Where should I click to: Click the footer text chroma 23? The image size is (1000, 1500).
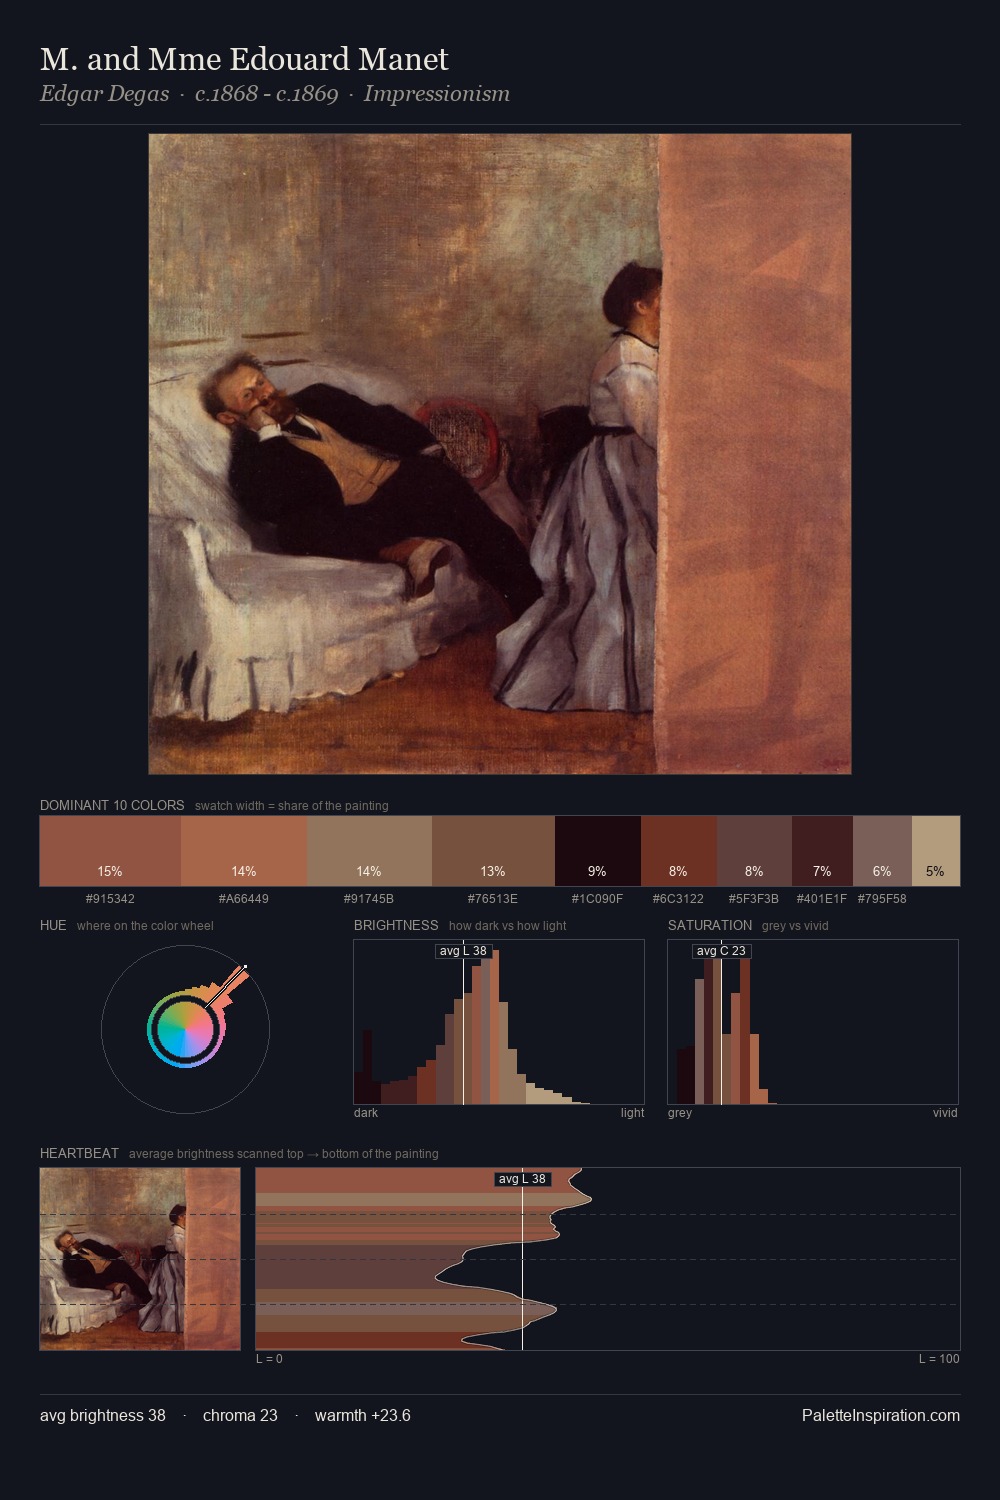click(x=240, y=1415)
